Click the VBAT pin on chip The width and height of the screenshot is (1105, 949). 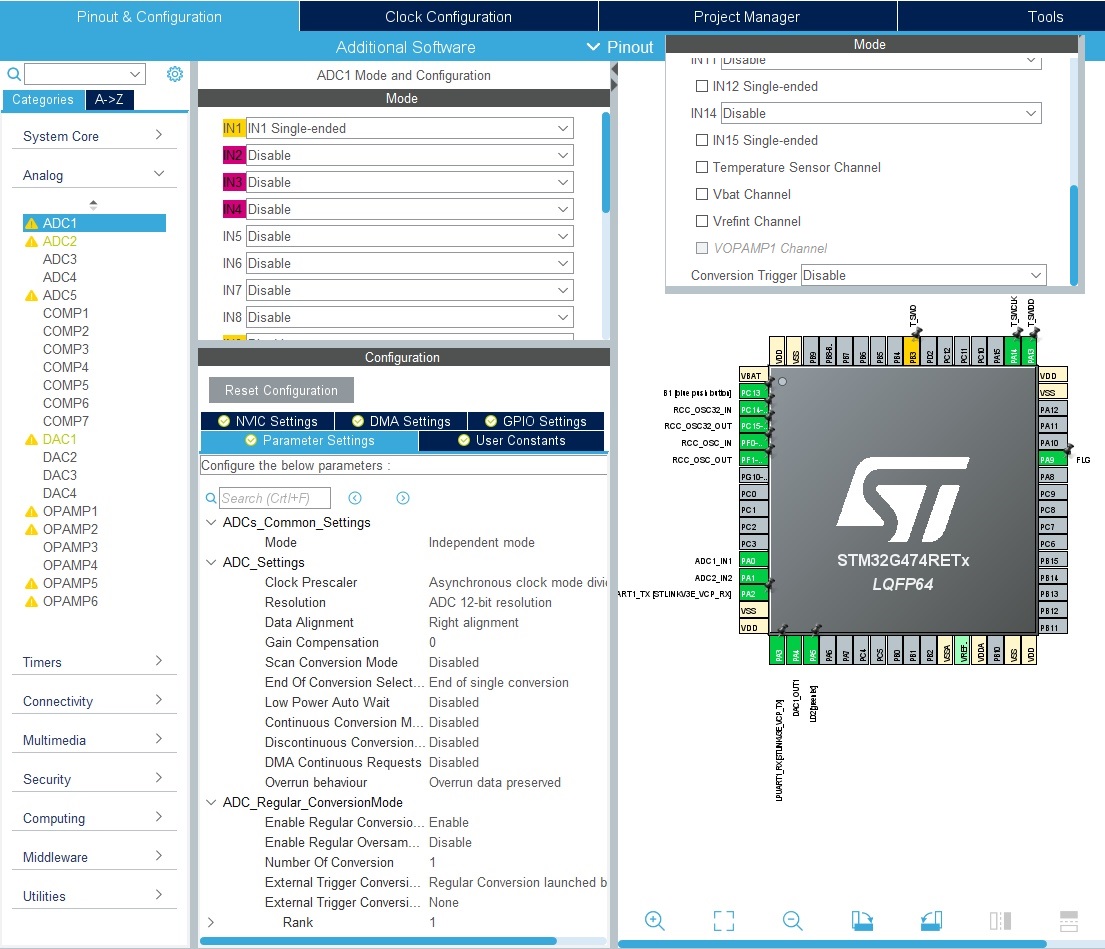(753, 376)
